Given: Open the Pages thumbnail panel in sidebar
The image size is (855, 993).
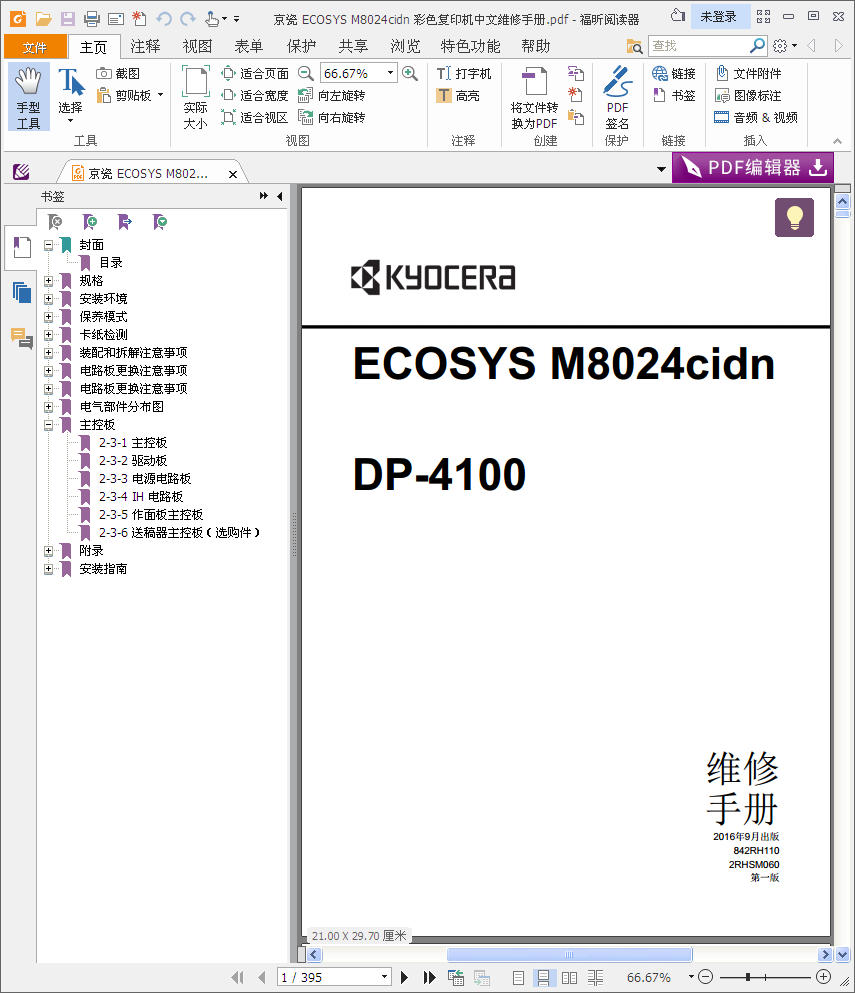Looking at the screenshot, I should 22,292.
